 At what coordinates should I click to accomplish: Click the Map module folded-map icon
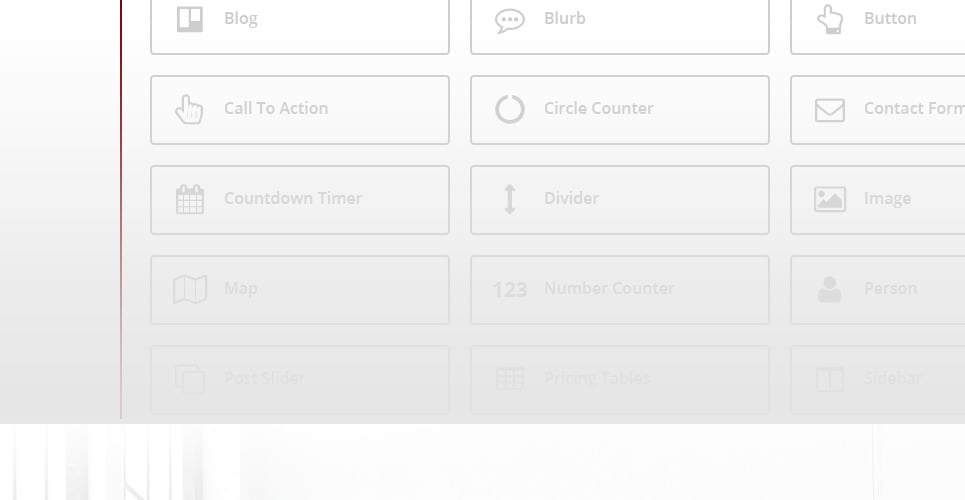tap(190, 289)
